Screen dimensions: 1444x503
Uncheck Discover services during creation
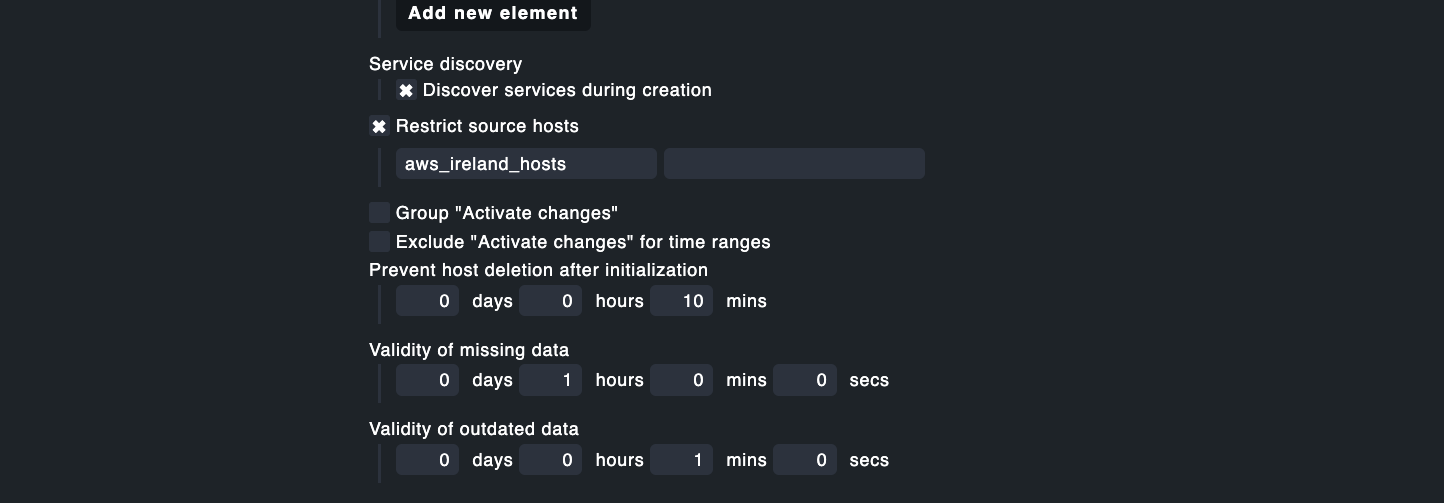(406, 91)
